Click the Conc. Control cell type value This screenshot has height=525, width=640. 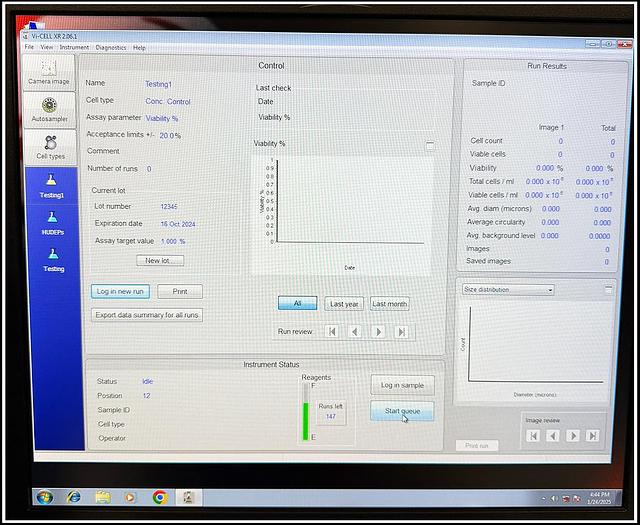coord(168,102)
